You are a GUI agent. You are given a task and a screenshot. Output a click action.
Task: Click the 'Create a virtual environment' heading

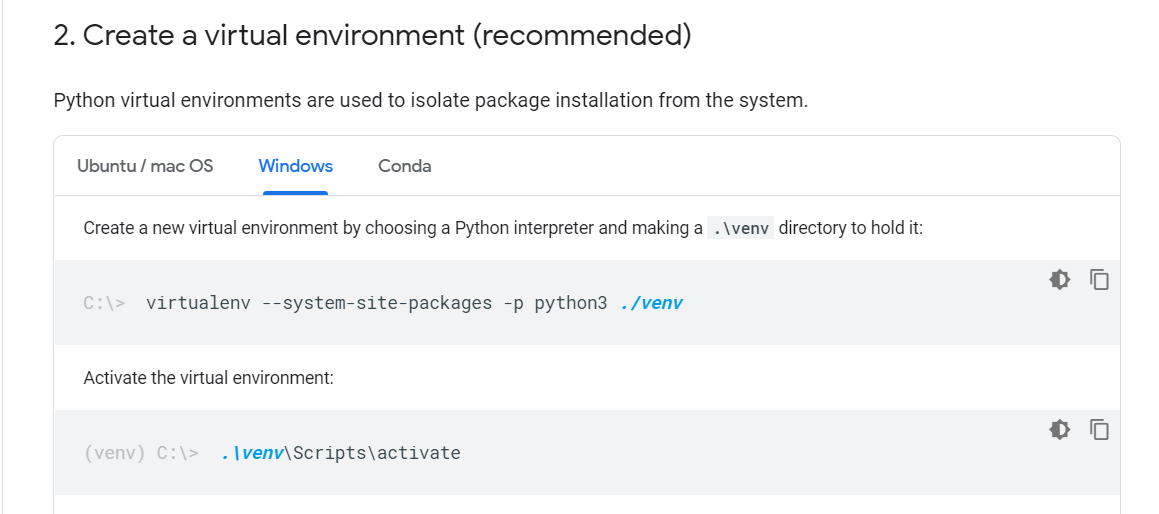click(x=372, y=36)
